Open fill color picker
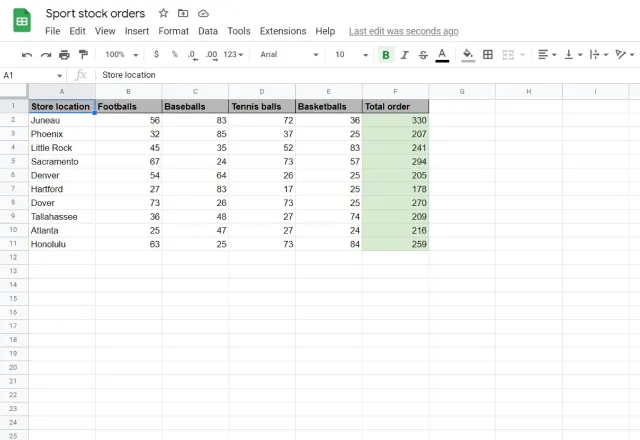The image size is (640, 440). tap(468, 55)
